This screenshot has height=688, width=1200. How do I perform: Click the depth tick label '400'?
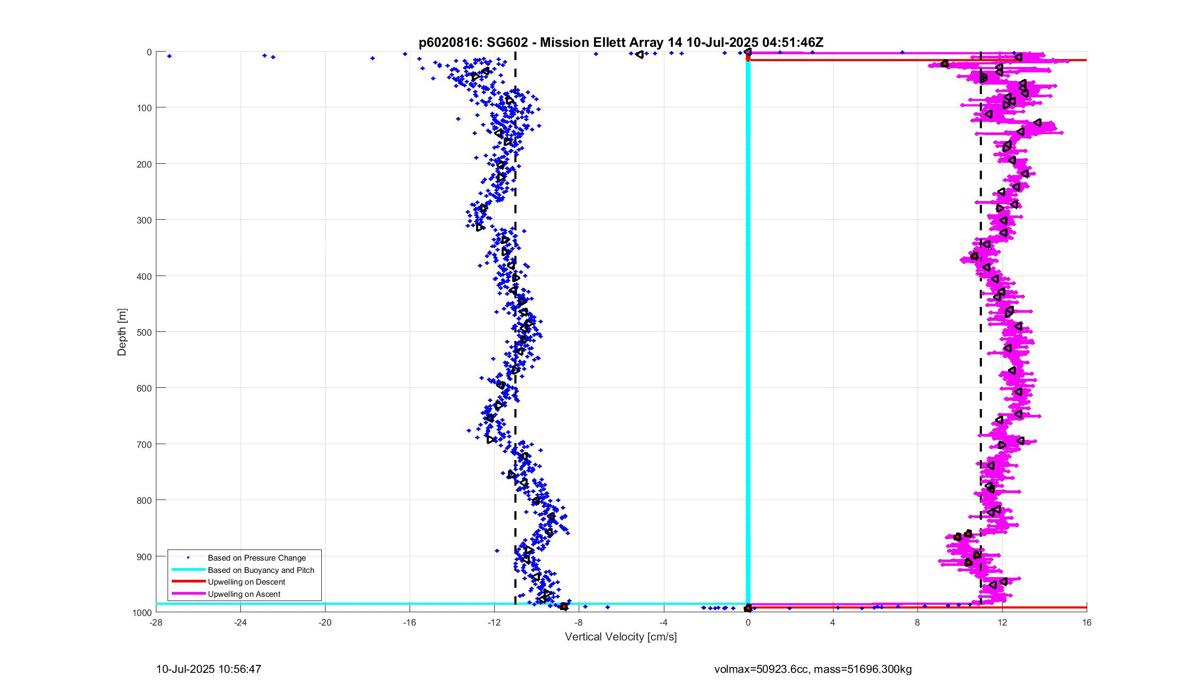click(x=143, y=276)
